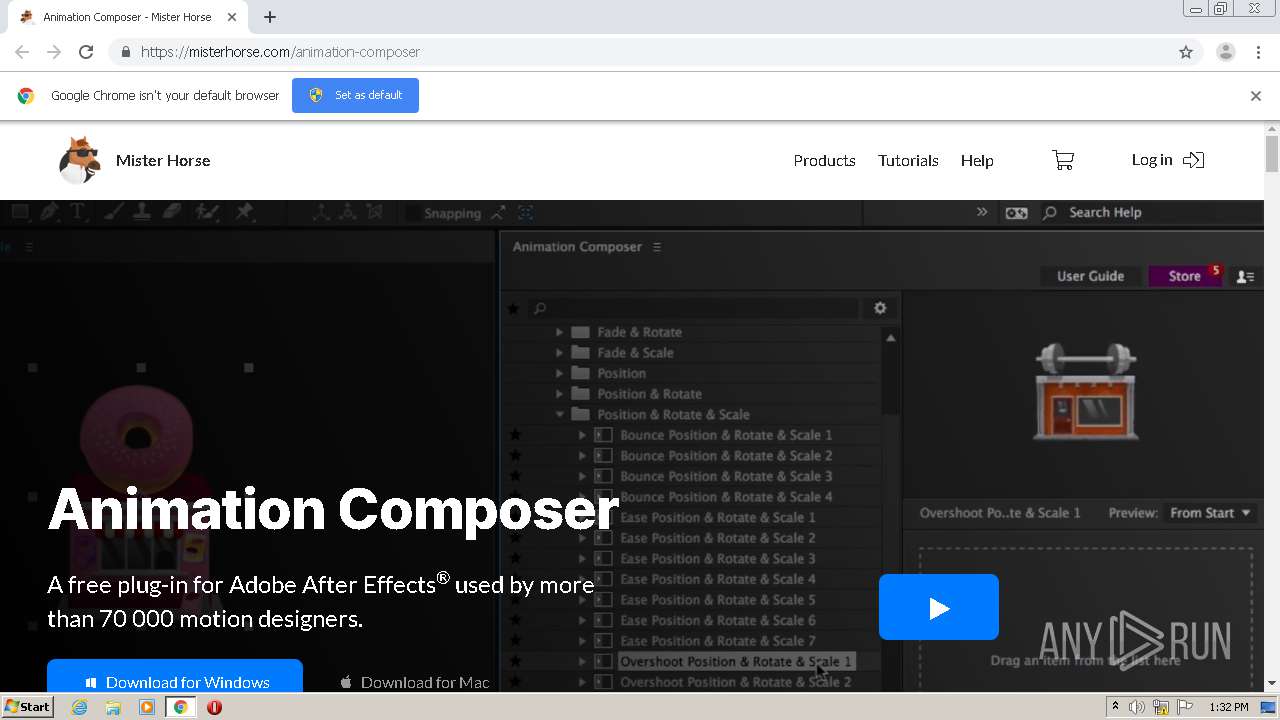Screen dimensions: 1280x720
Task: Dismiss the default browser notification bar
Action: [1255, 96]
